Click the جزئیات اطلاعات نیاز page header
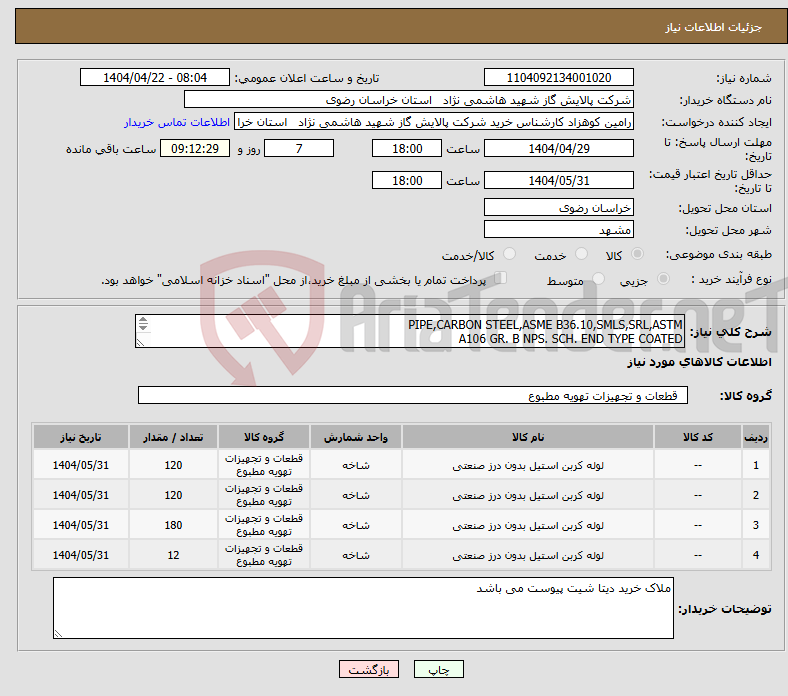The image size is (788, 696). click(714, 27)
